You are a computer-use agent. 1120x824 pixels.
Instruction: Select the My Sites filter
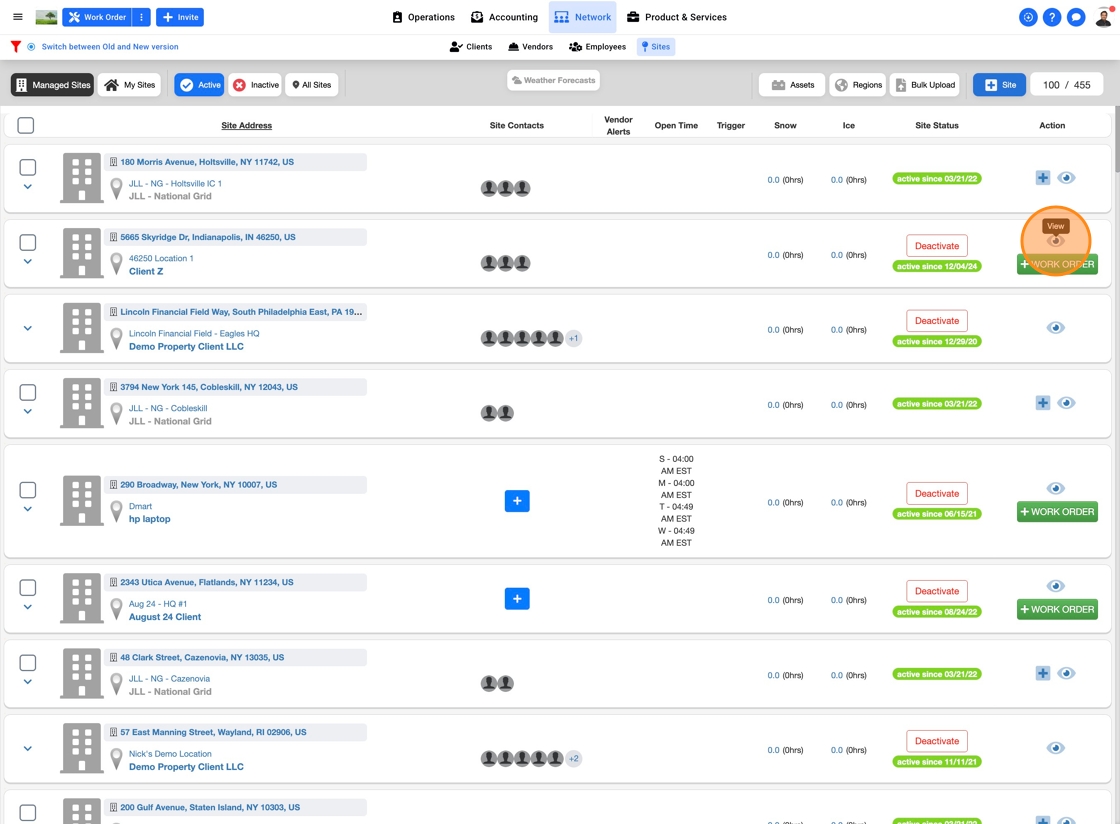coord(130,85)
